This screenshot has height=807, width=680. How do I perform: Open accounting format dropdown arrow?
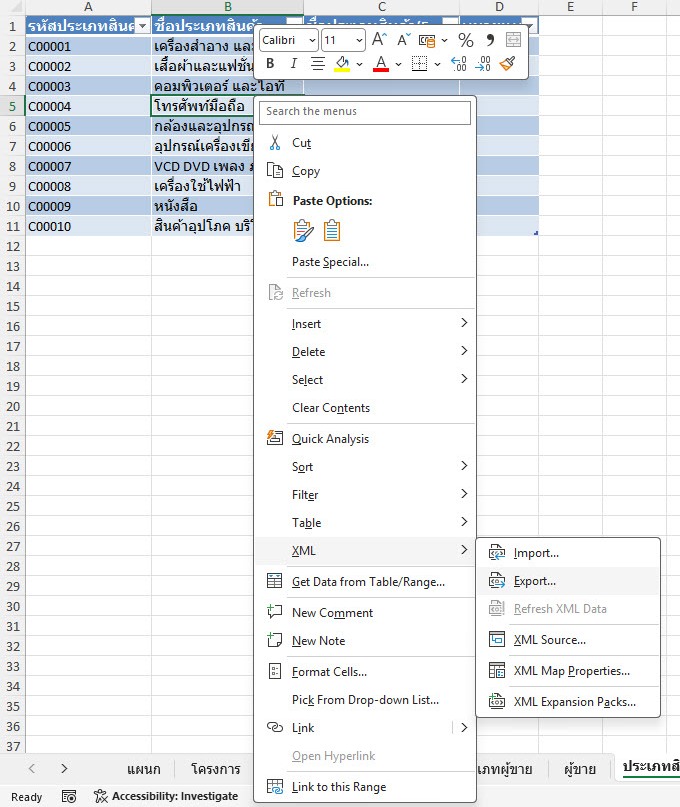(x=444, y=40)
